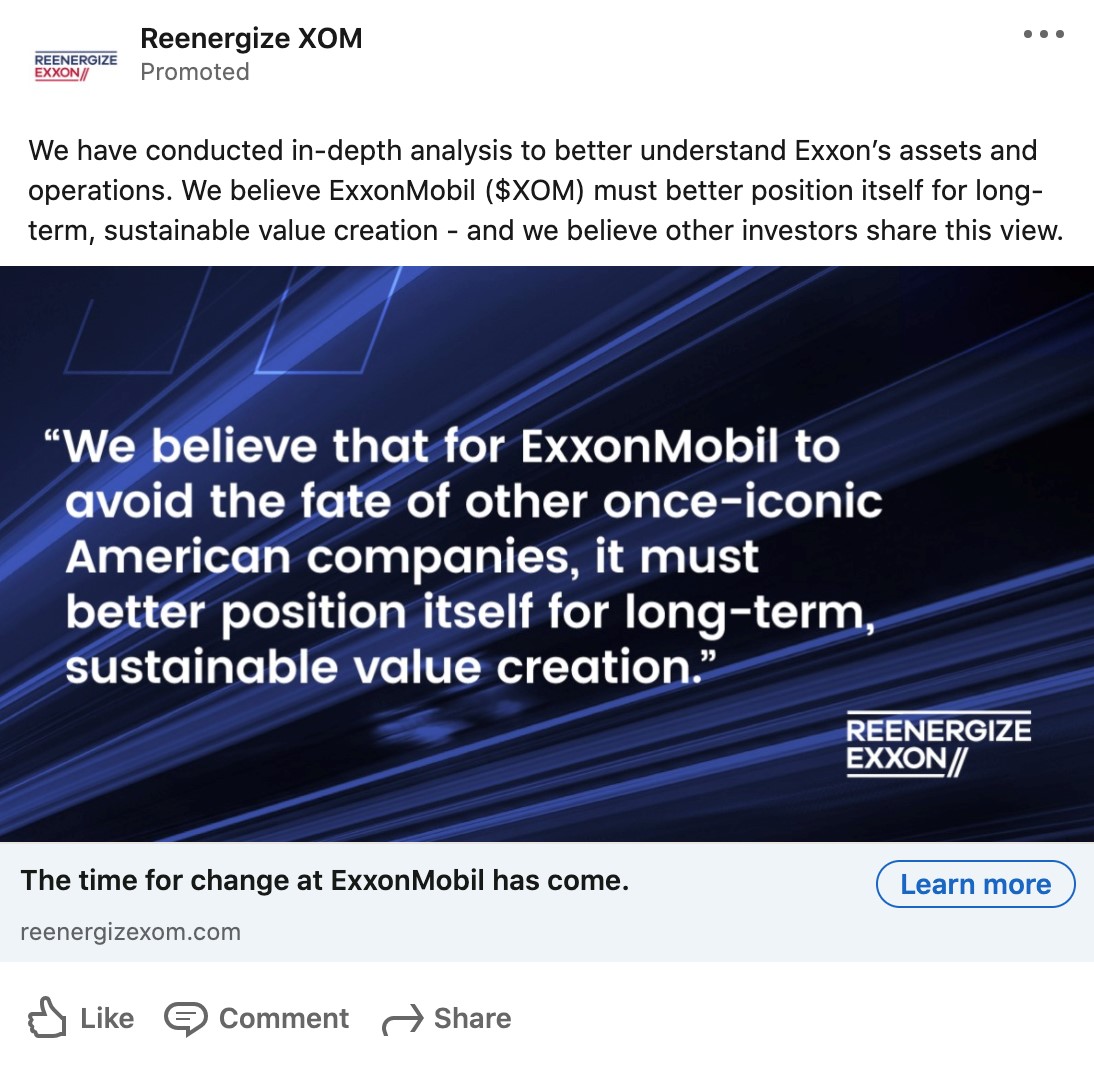Open the three-dot post options menu
This screenshot has height=1070, width=1094.
(x=1043, y=35)
